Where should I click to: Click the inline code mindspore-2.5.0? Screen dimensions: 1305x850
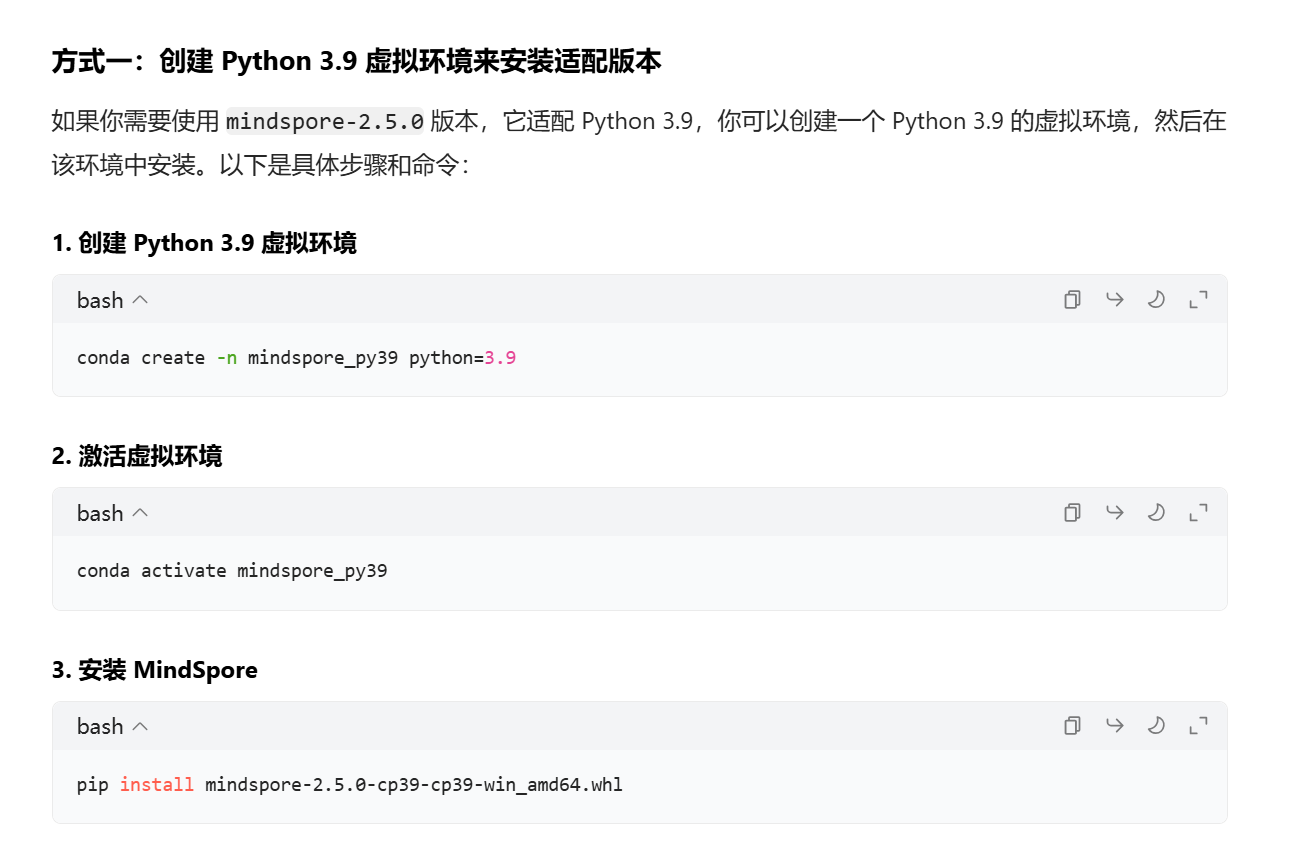323,120
